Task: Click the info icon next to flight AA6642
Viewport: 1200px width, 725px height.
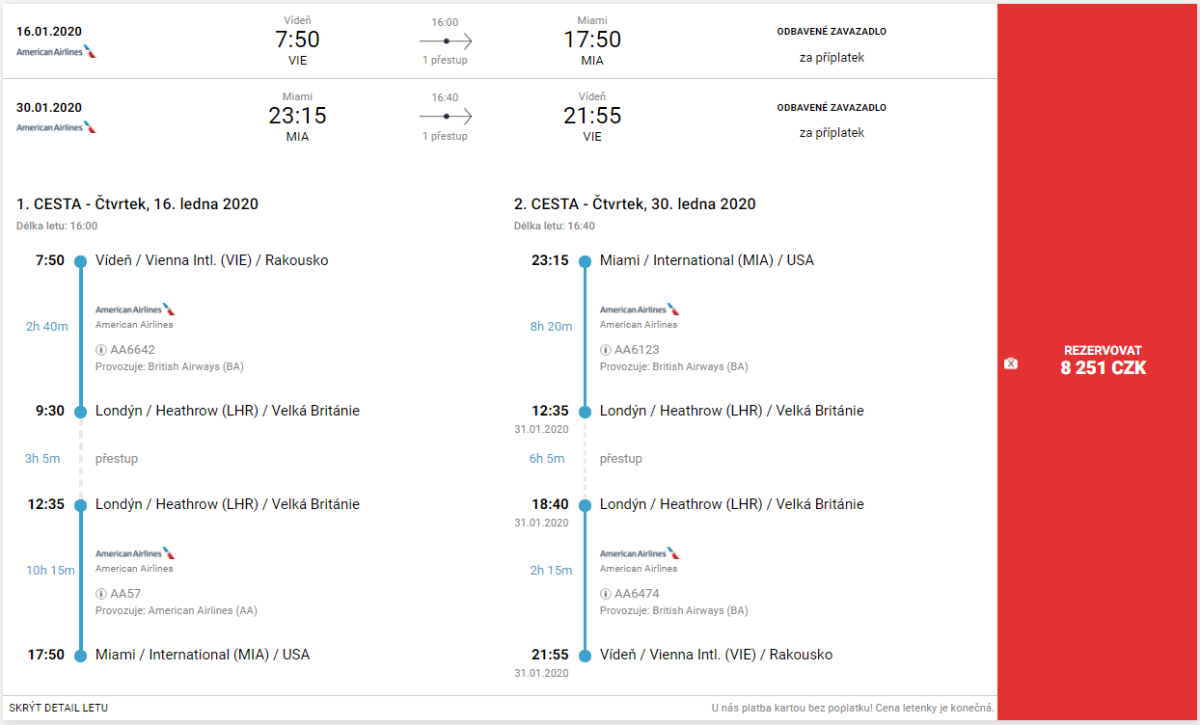Action: tap(101, 350)
